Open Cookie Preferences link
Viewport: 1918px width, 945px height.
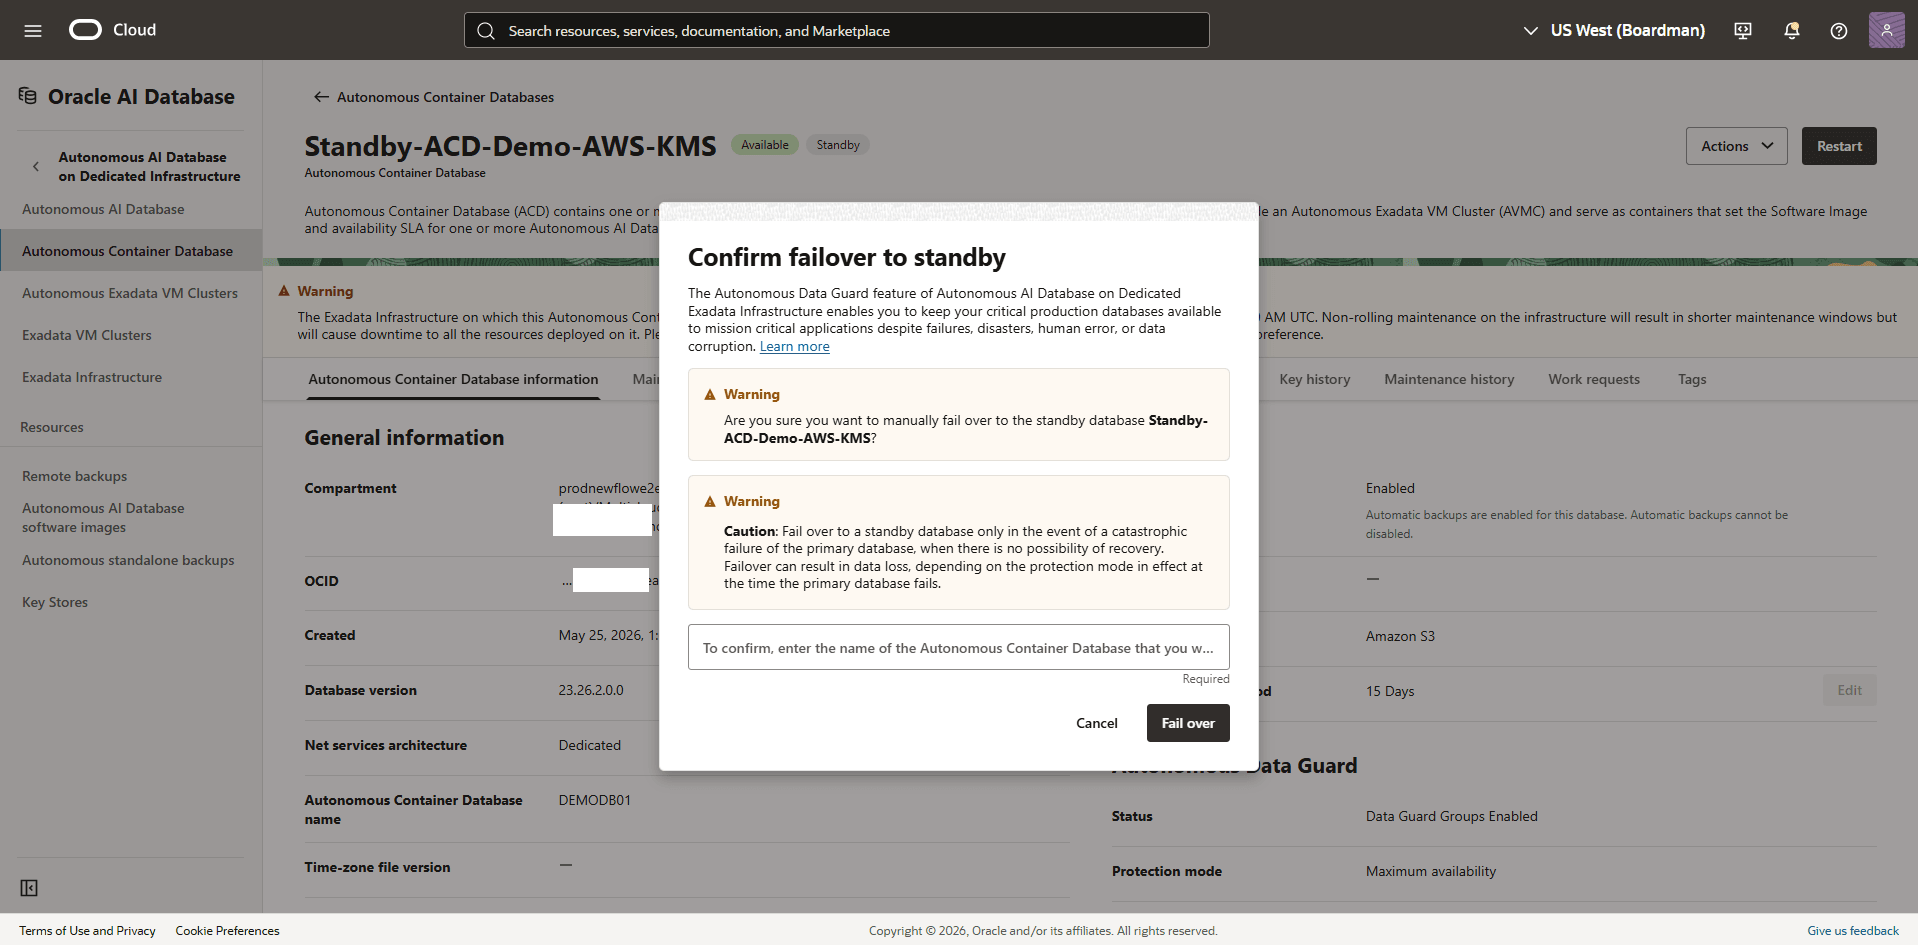(228, 931)
